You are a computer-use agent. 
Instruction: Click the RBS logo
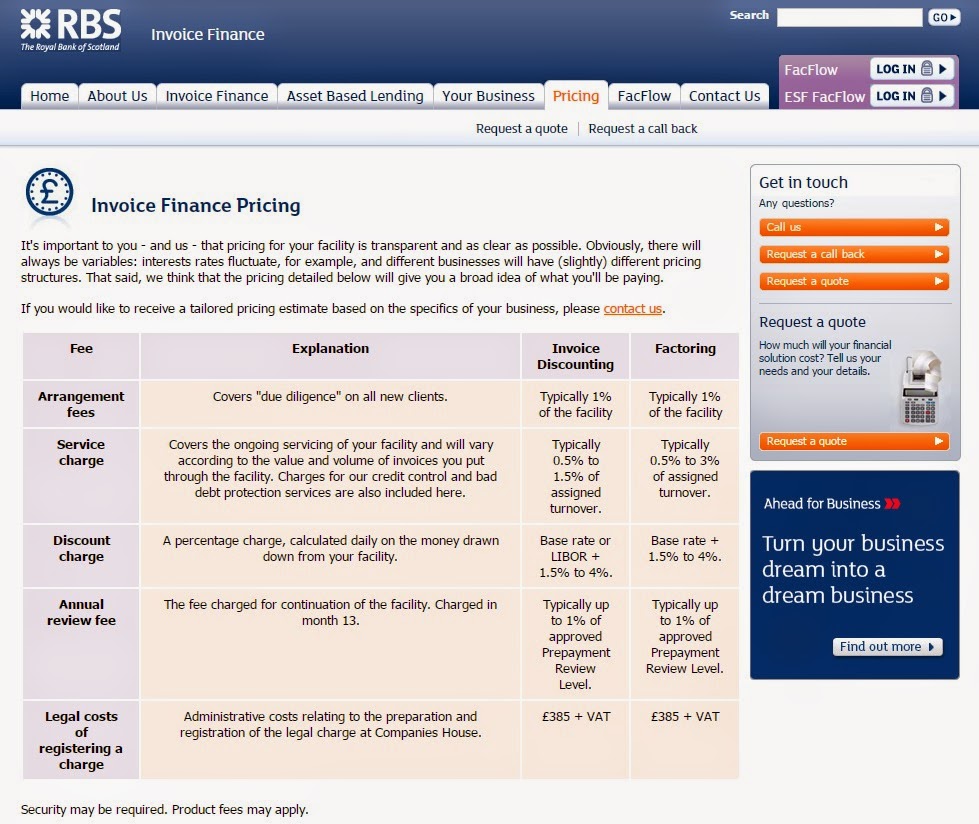click(x=71, y=30)
